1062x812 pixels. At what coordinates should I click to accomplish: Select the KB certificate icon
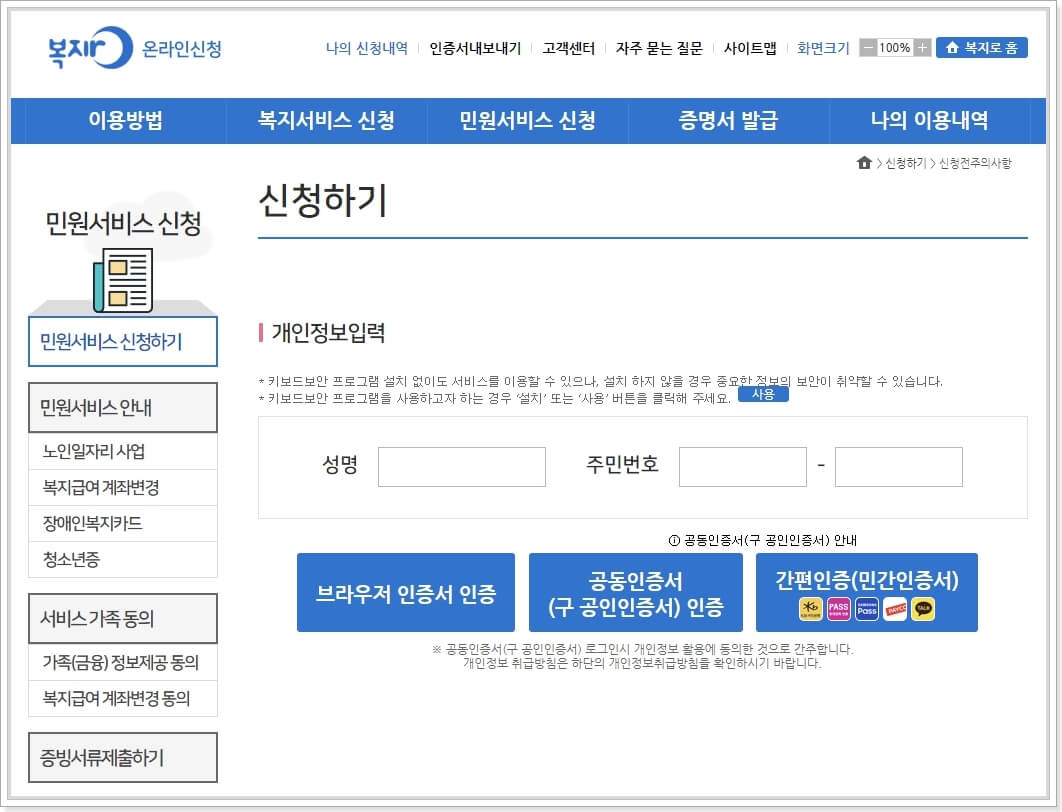811,608
